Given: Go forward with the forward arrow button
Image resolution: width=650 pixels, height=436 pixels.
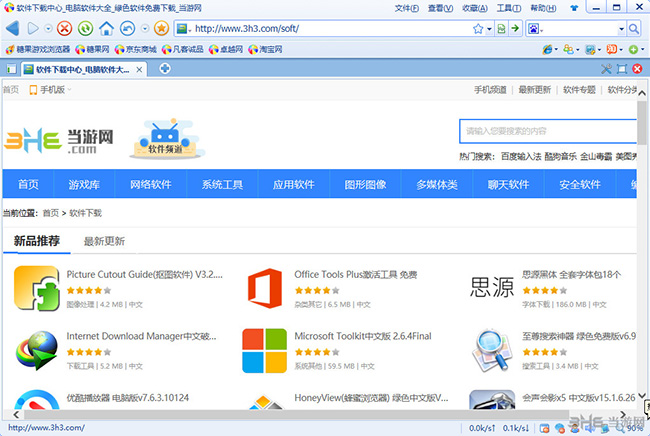Looking at the screenshot, I should (33, 28).
